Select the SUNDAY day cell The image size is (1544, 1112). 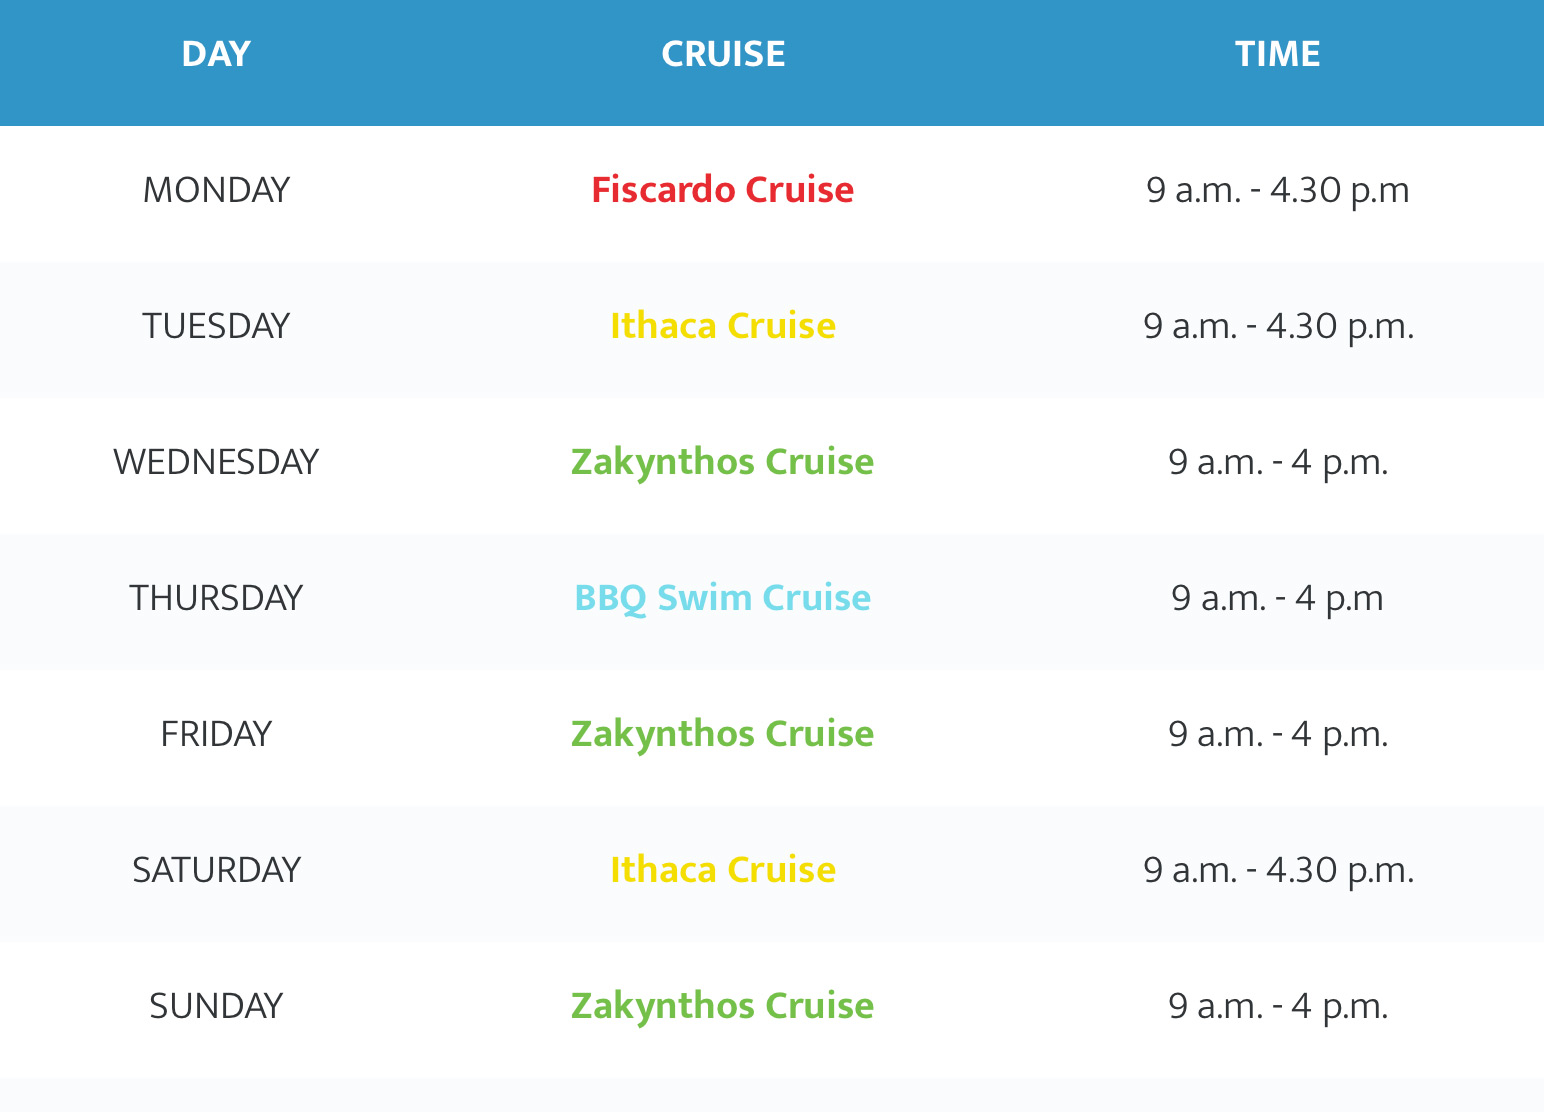216,1006
